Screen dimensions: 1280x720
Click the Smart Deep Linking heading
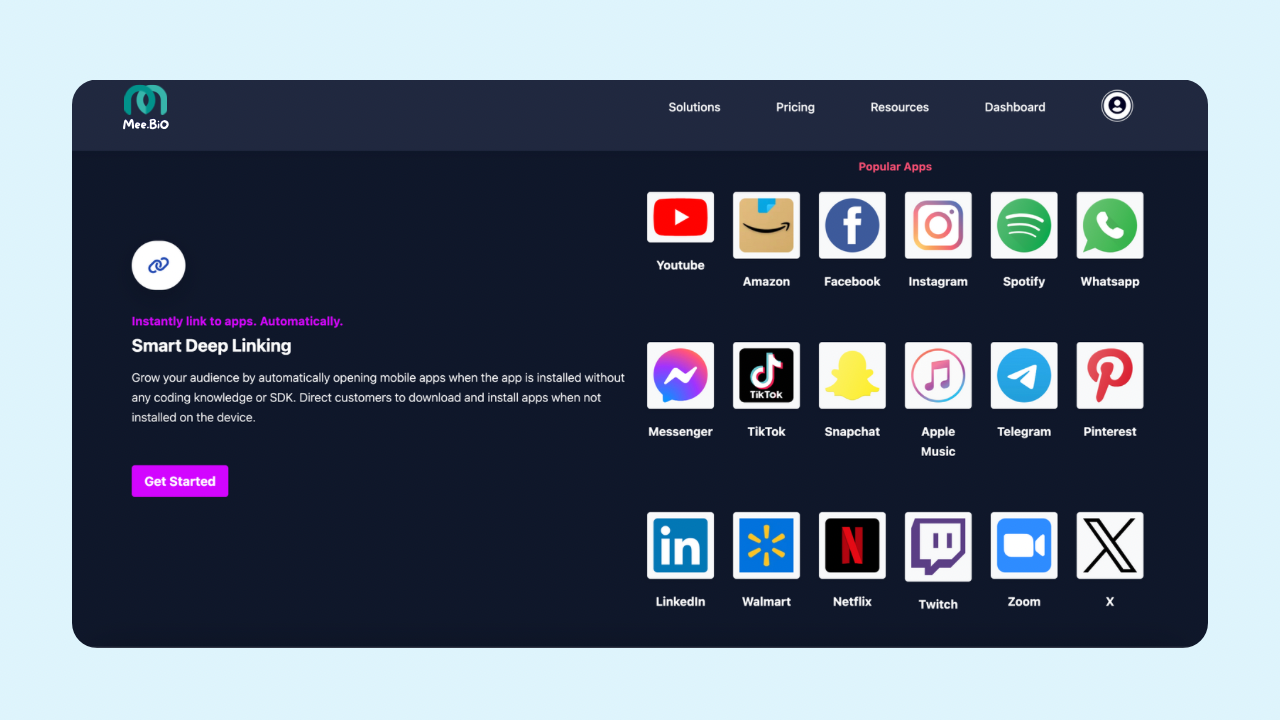[x=211, y=346]
